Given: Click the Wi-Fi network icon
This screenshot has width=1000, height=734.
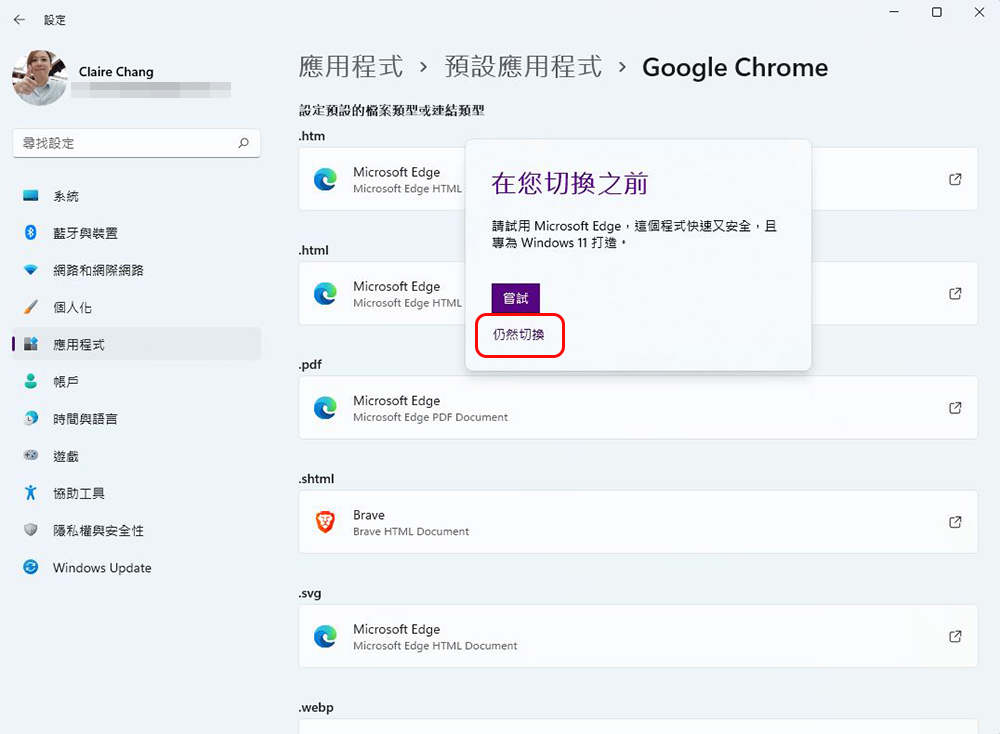Looking at the screenshot, I should [x=31, y=270].
